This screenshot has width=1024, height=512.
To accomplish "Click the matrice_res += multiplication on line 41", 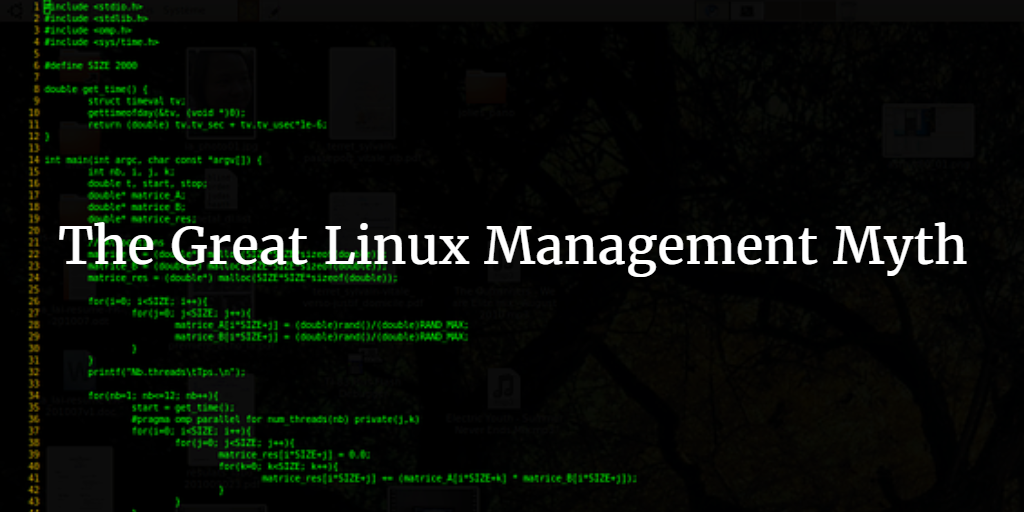I will click(x=450, y=478).
